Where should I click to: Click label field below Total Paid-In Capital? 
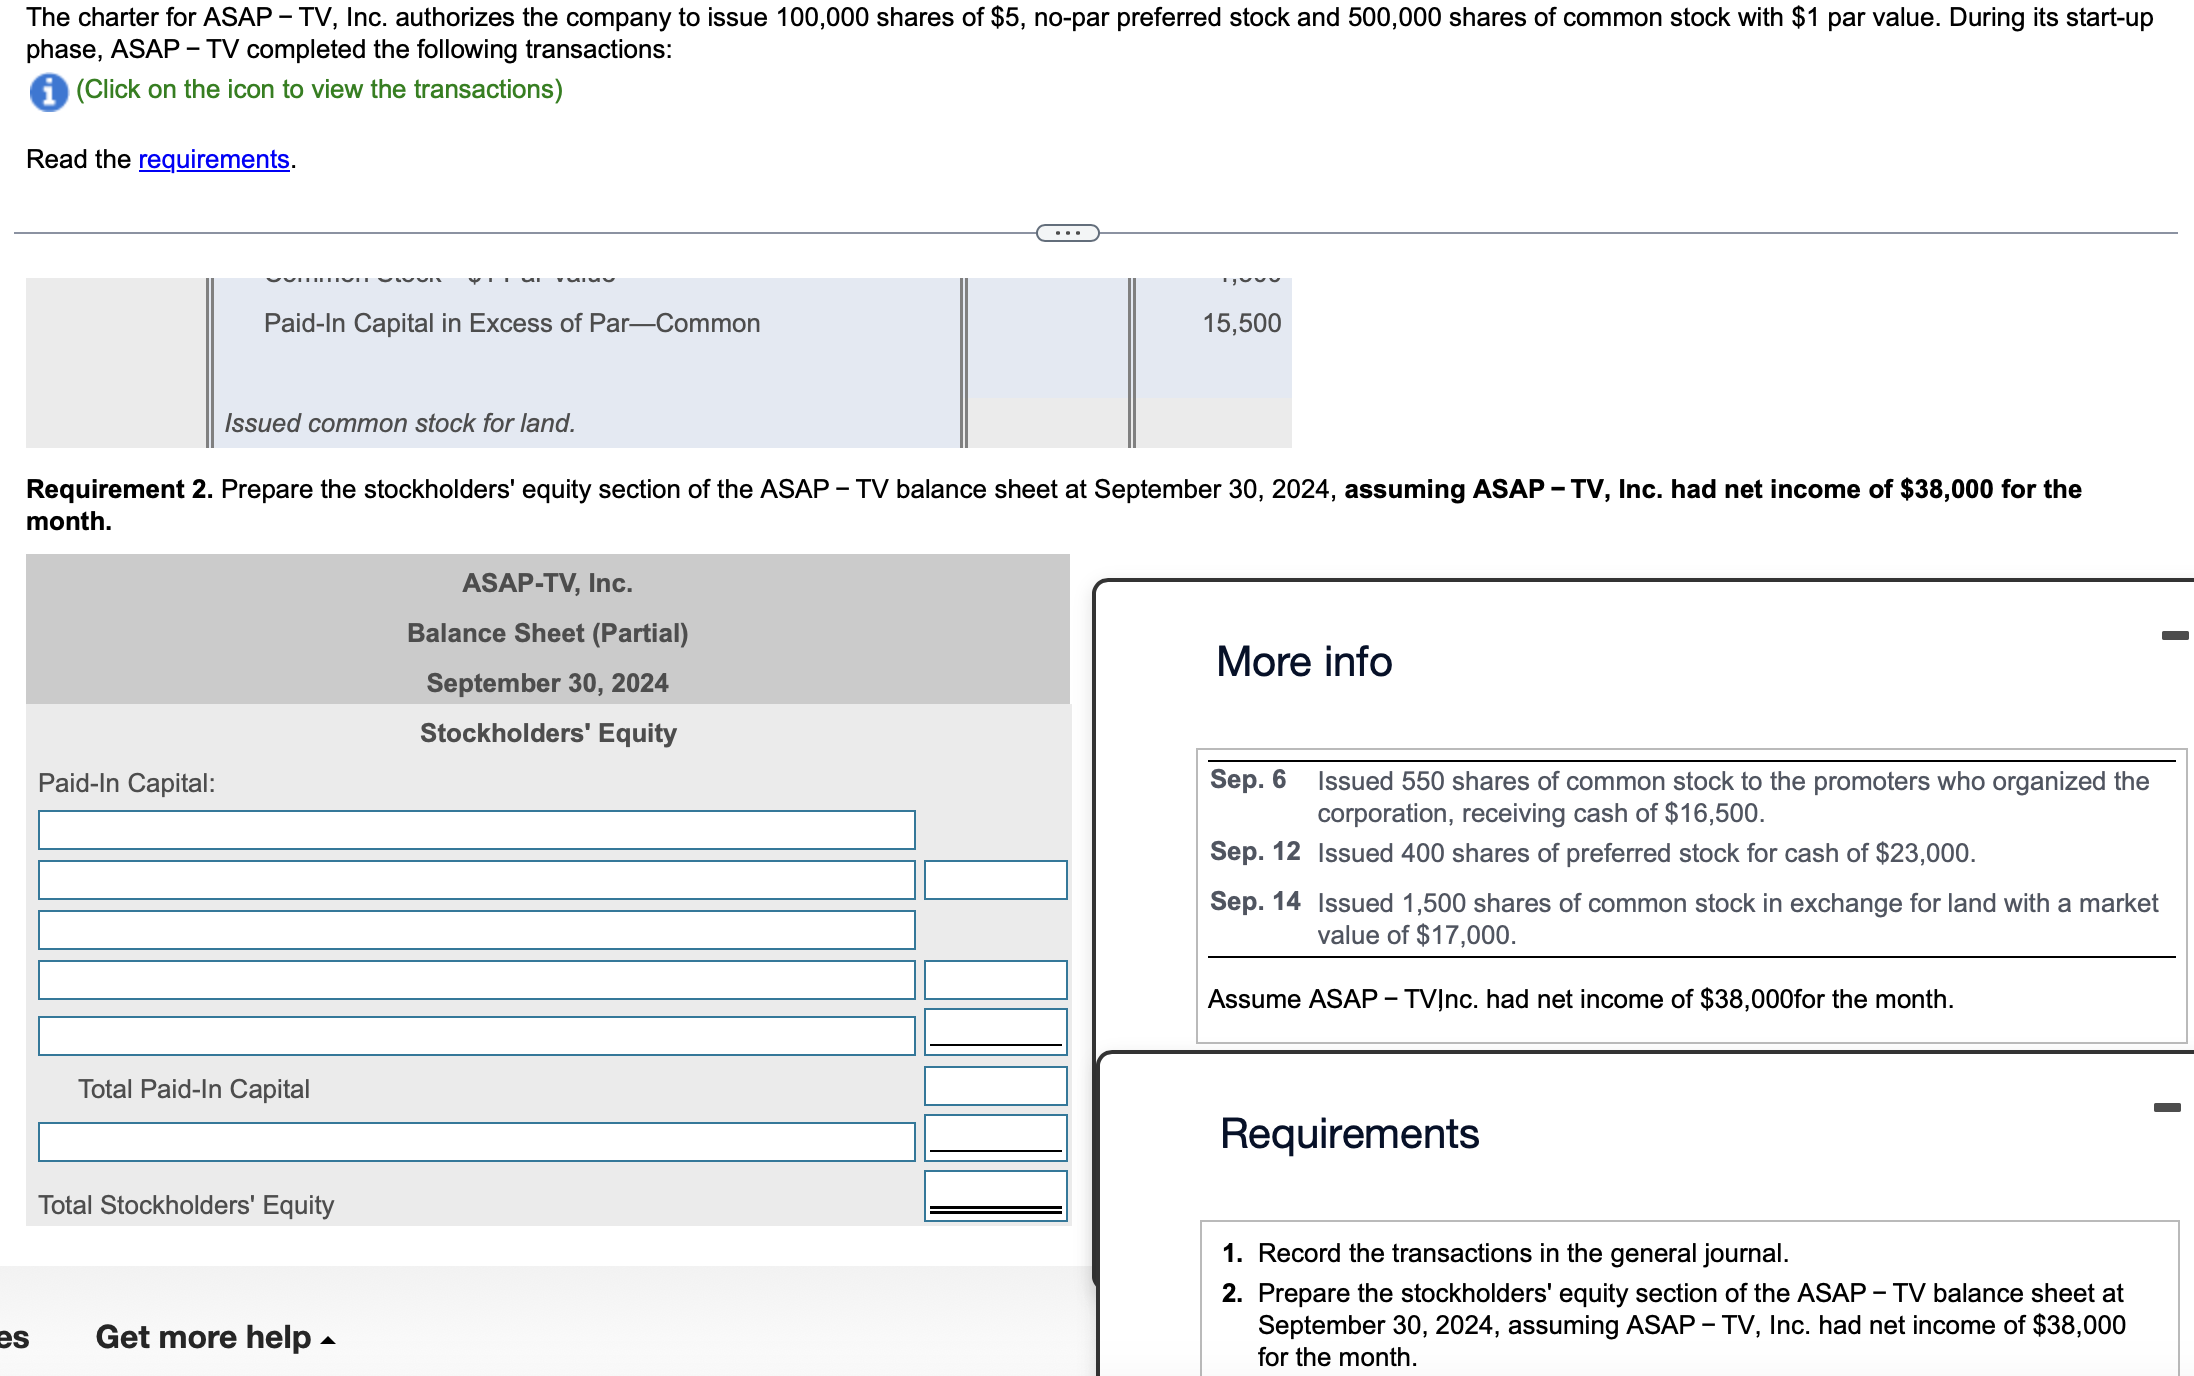point(476,1142)
